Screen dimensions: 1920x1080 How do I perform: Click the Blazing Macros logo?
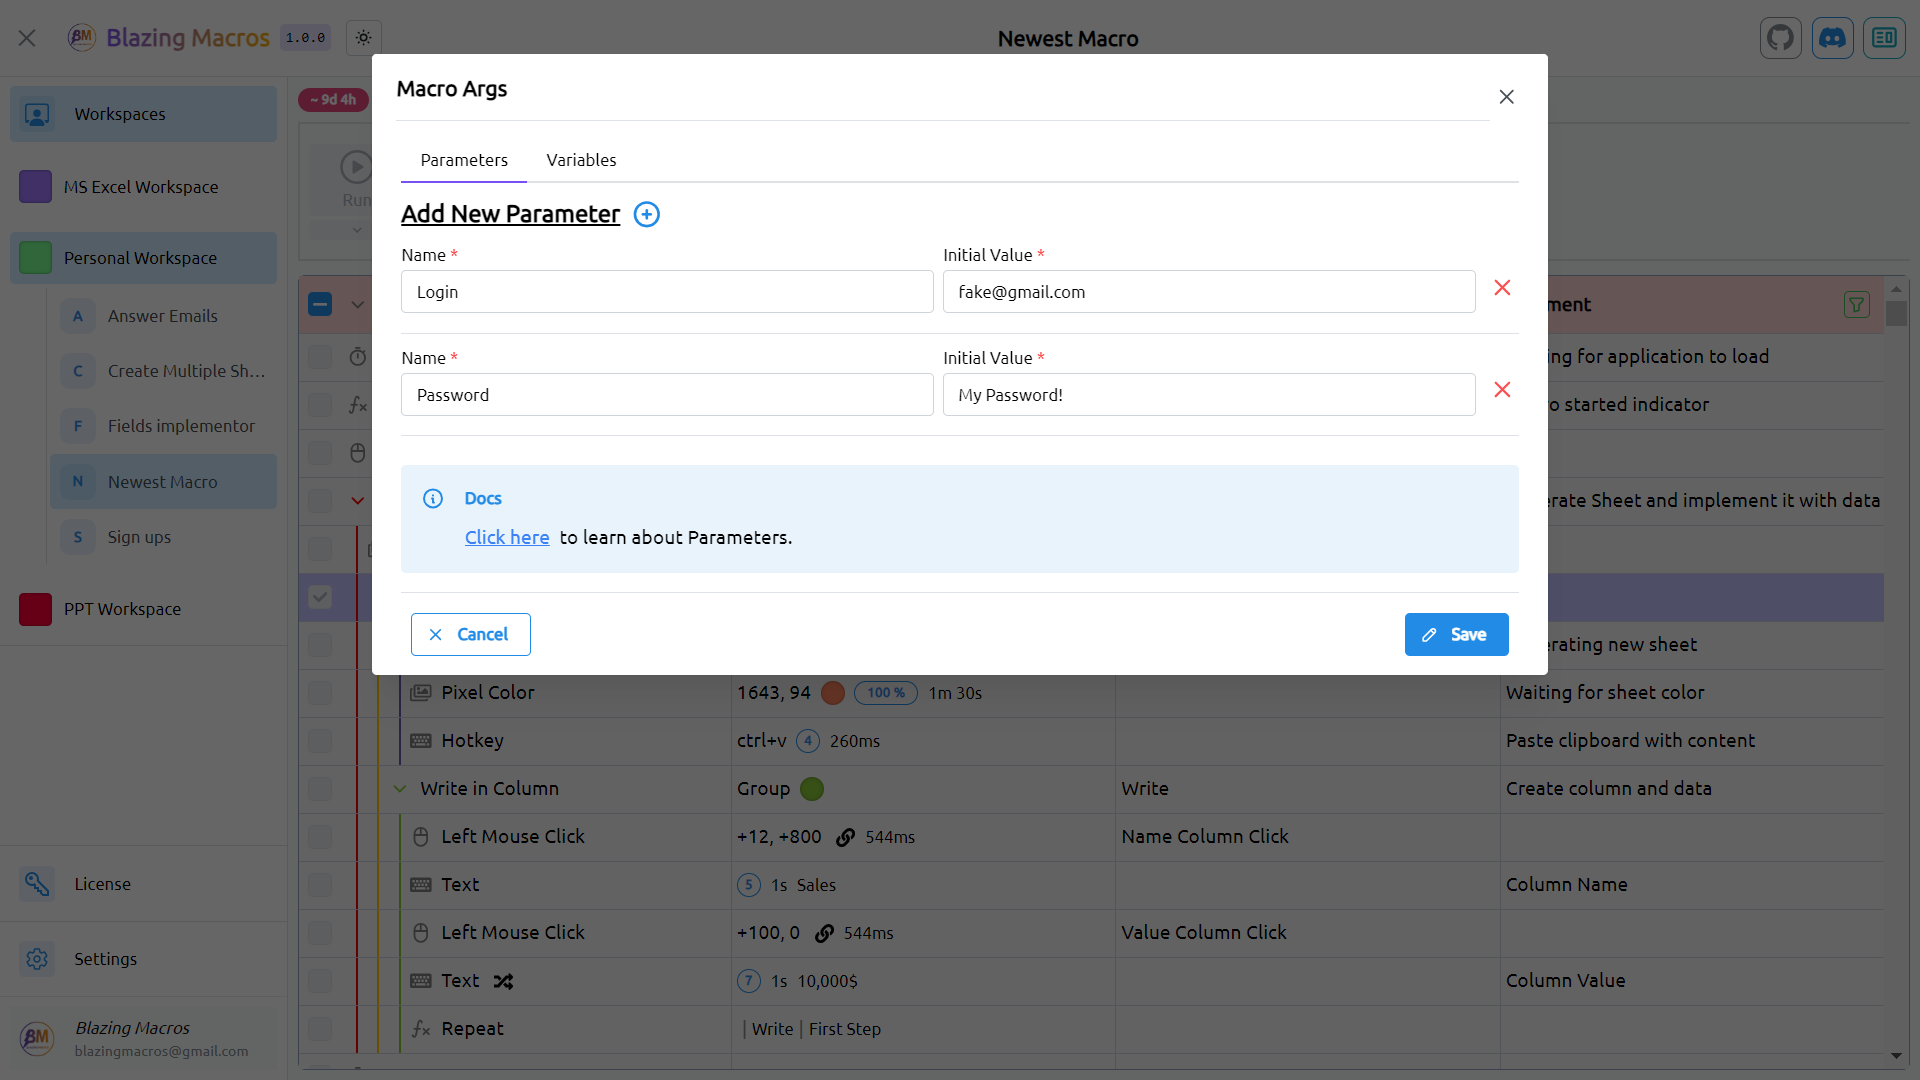tap(81, 38)
